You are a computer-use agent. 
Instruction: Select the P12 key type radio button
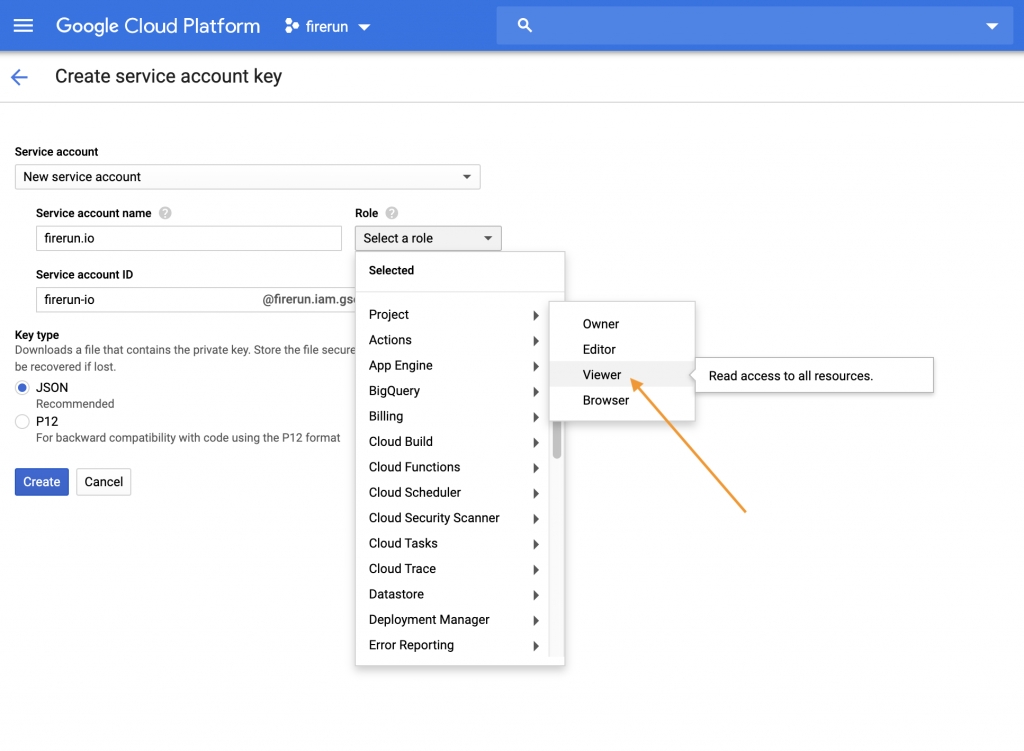(x=22, y=422)
